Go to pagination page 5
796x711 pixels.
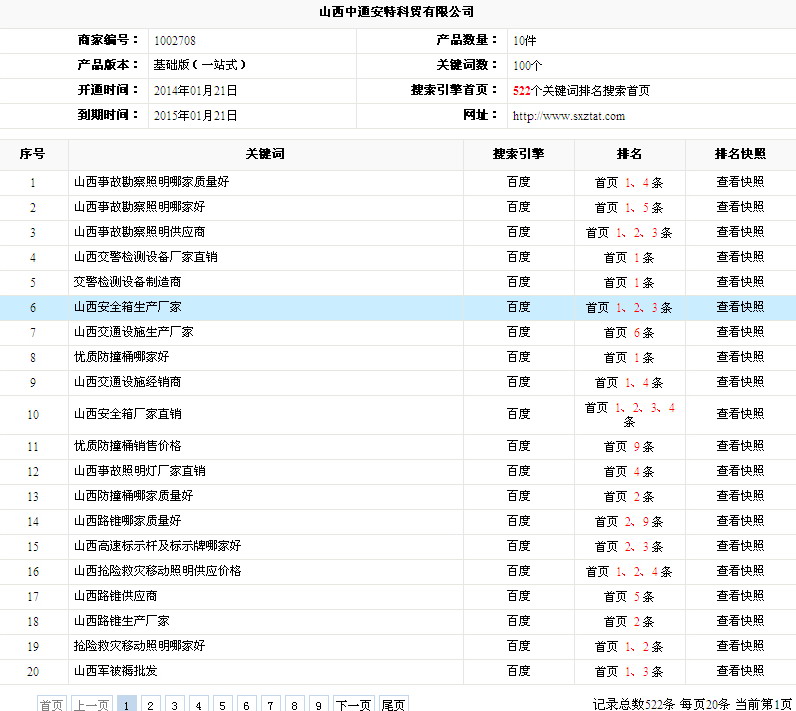click(222, 704)
